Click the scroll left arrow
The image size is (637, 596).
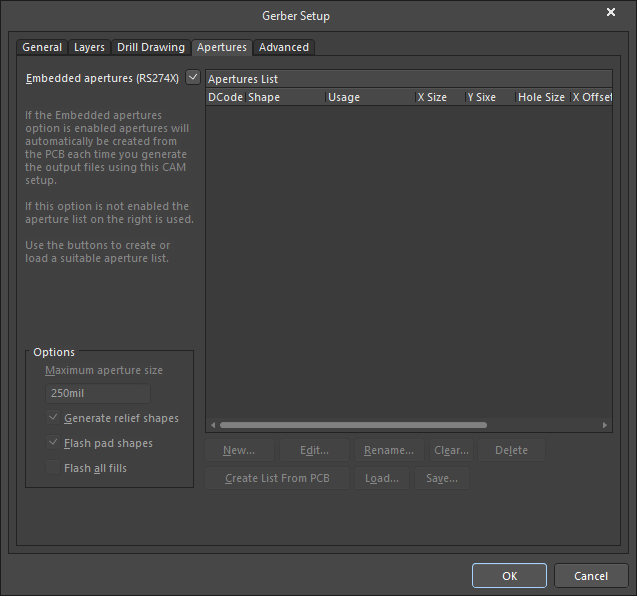click(x=213, y=425)
